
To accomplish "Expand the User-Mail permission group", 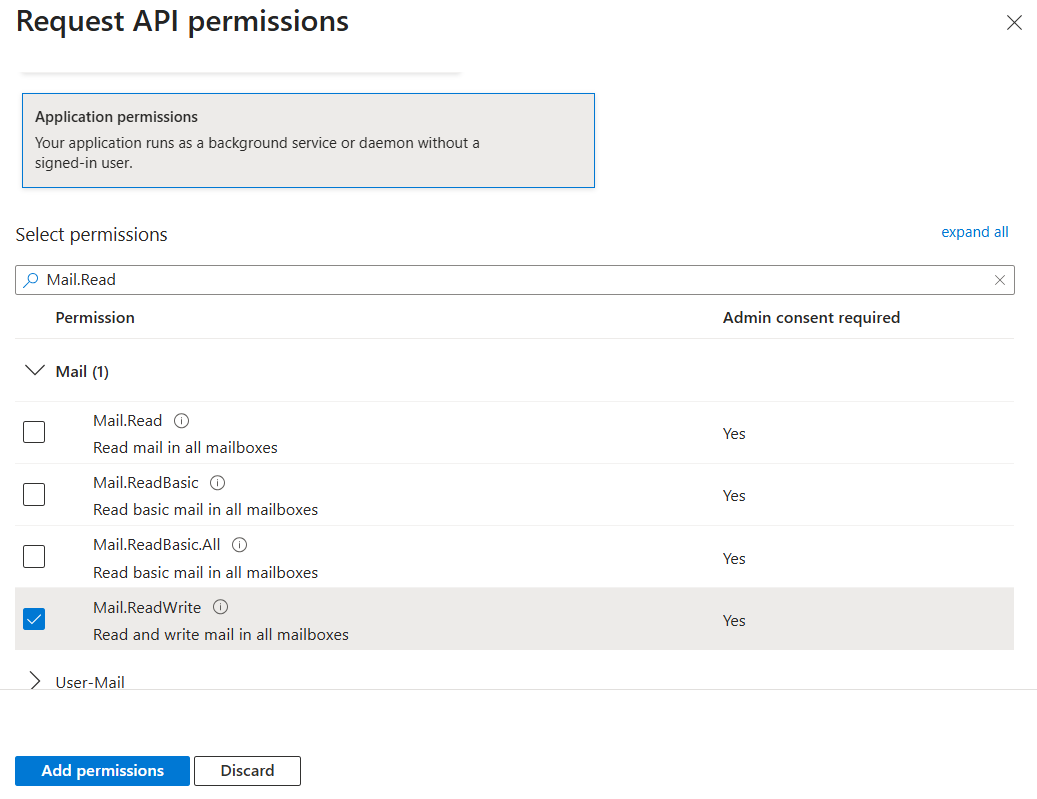I will coord(36,681).
